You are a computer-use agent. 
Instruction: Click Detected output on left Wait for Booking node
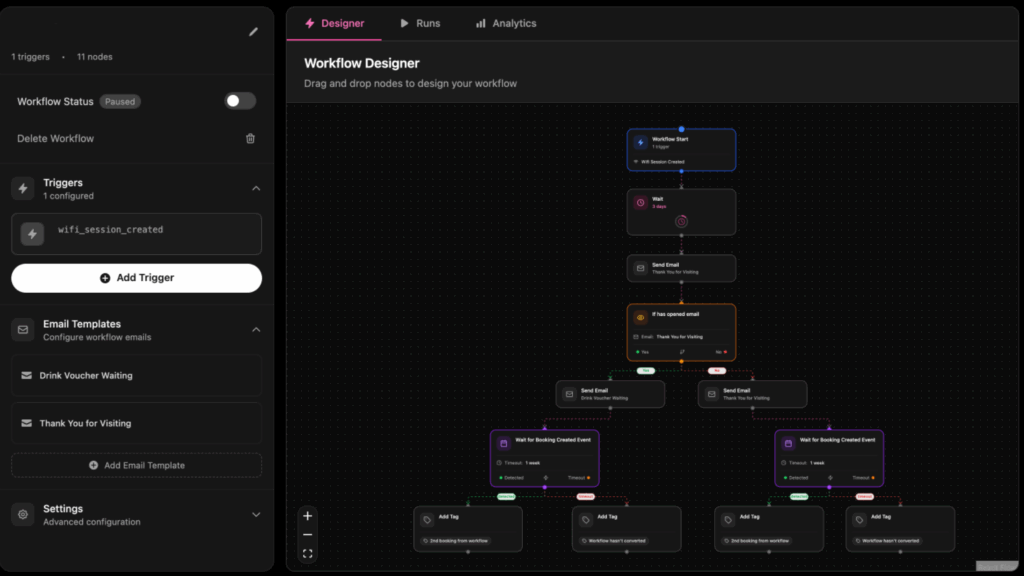click(511, 478)
